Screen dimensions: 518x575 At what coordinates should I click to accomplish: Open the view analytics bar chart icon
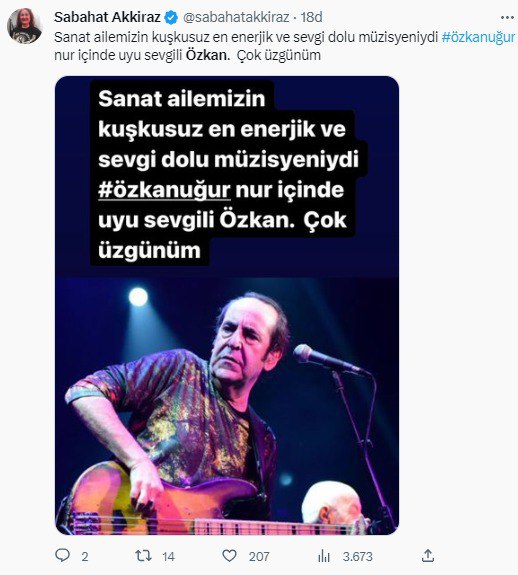click(x=324, y=556)
